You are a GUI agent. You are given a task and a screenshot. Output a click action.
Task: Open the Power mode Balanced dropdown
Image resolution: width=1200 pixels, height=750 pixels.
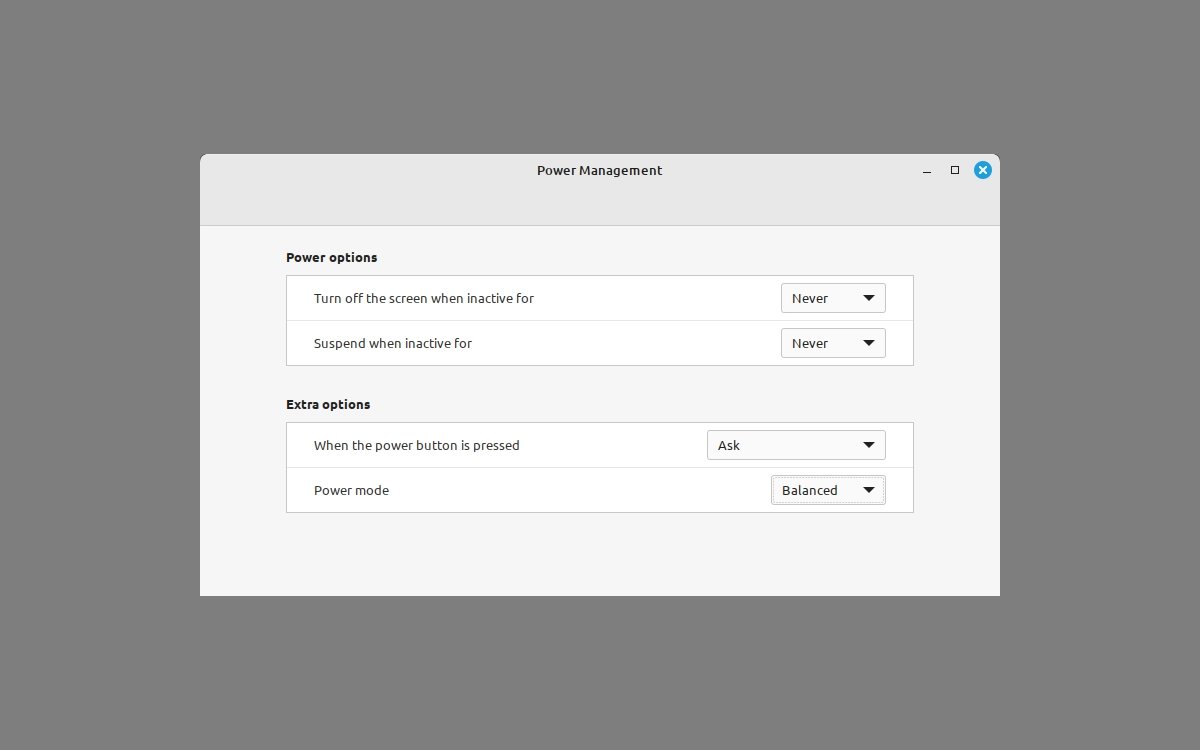point(827,490)
